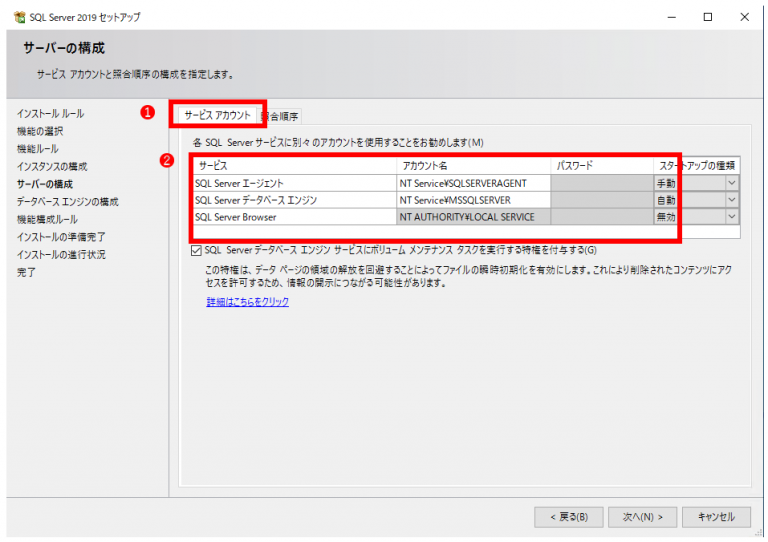Click インストール ルール in the step list
Screen dimensions: 768x542
pyautogui.click(x=50, y=114)
